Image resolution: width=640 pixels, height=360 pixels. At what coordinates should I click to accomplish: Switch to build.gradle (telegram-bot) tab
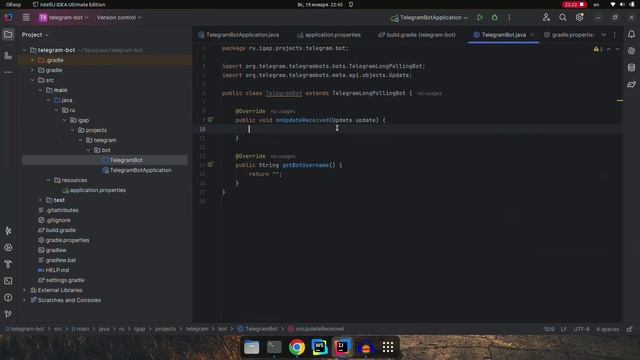coord(417,35)
